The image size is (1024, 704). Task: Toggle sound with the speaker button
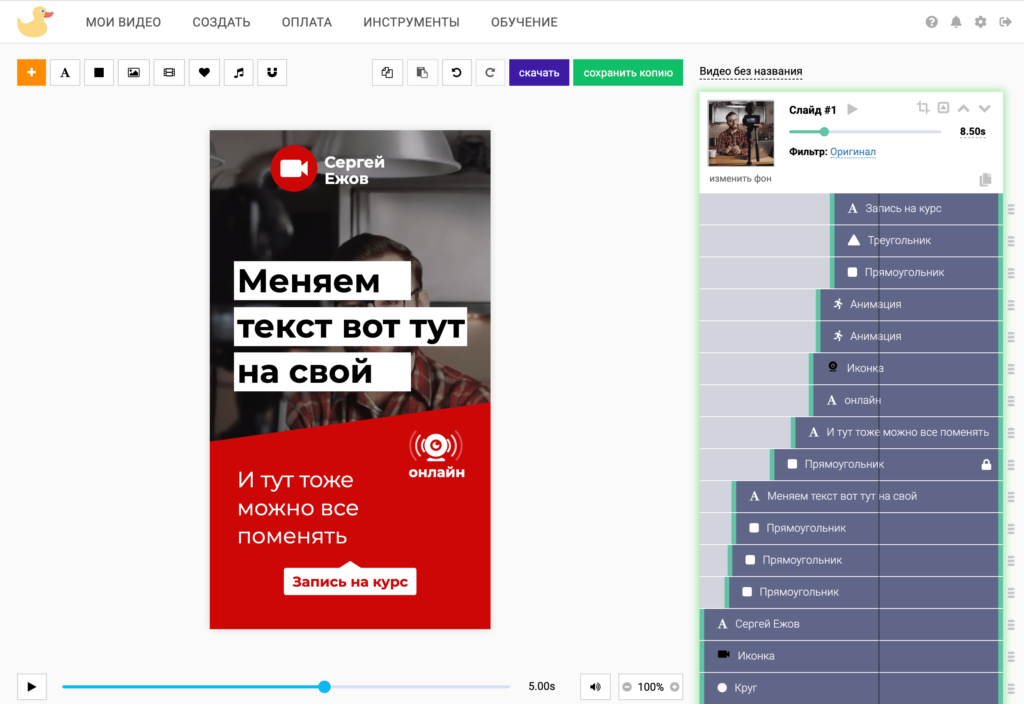(x=596, y=687)
